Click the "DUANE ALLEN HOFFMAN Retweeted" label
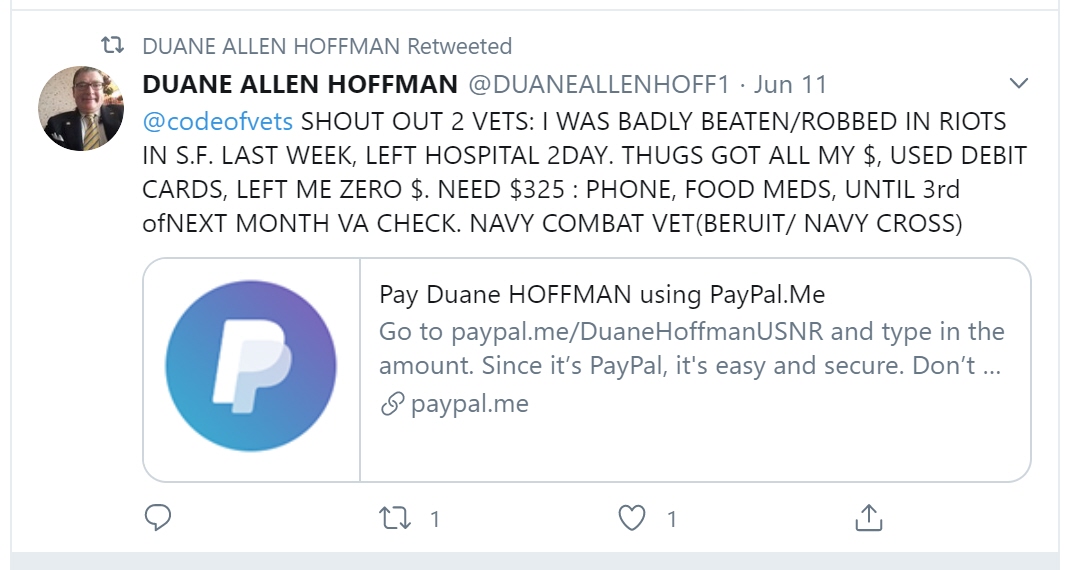Viewport: 1069px width, 570px height. tap(327, 46)
